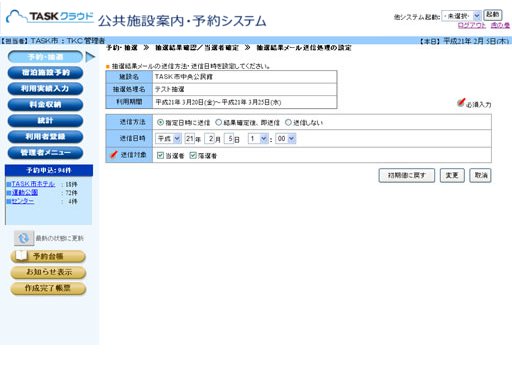Open the minutes dropdown showing 00
512x366 pixels.
286,139
